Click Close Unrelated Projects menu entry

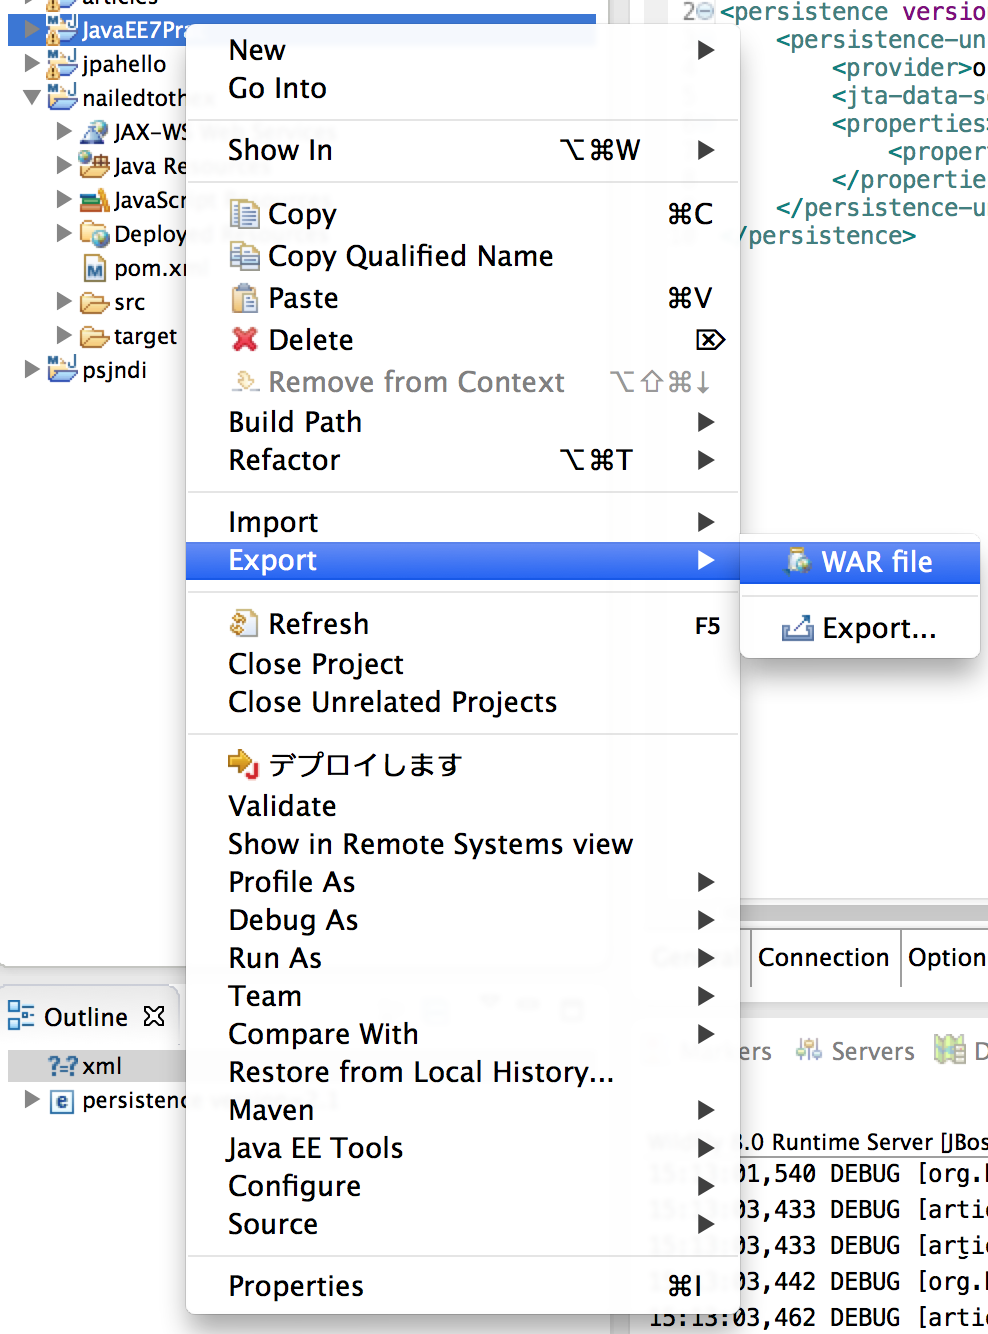pyautogui.click(x=392, y=702)
